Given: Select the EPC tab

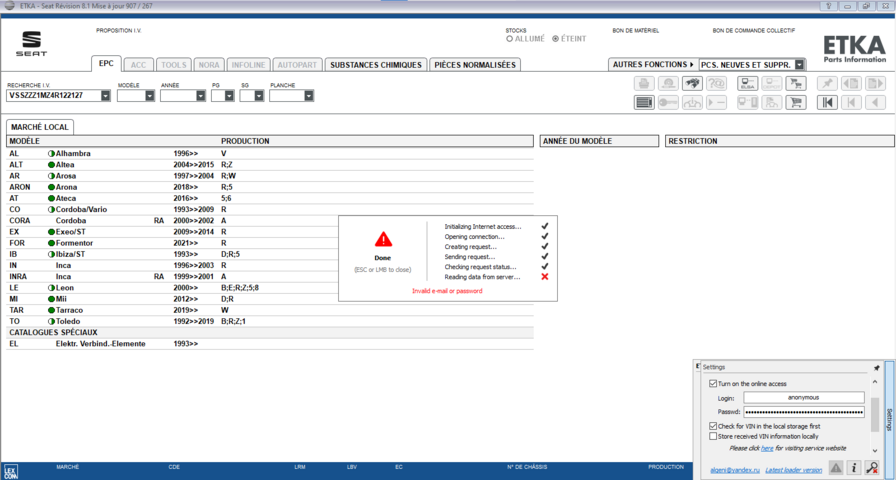Looking at the screenshot, I should tap(106, 64).
